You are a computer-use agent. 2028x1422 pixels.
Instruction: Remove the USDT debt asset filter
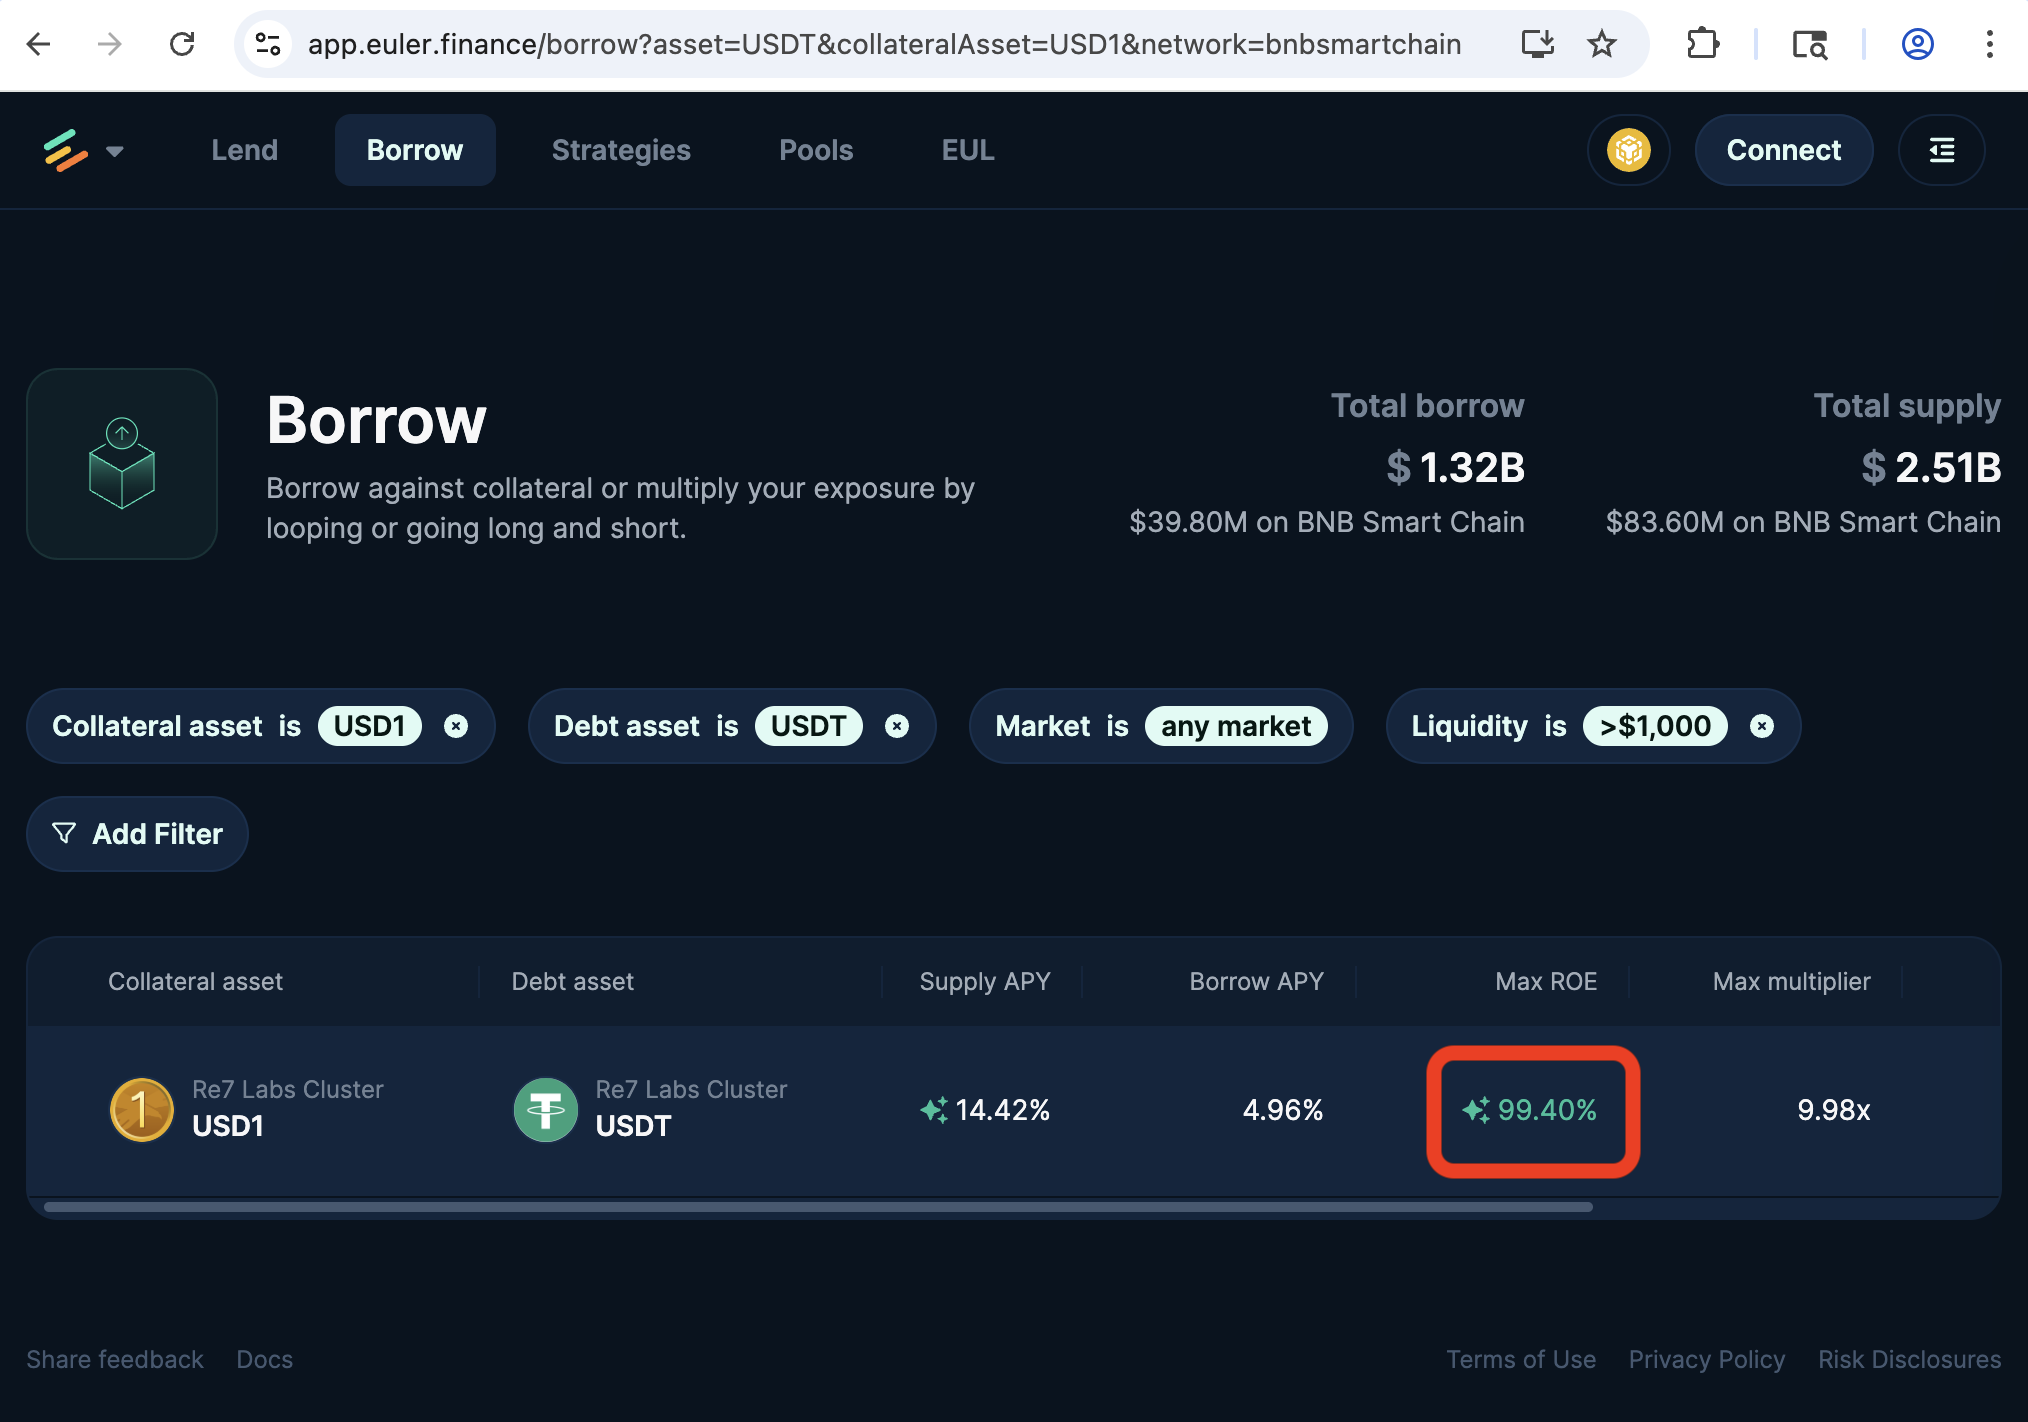tap(896, 726)
